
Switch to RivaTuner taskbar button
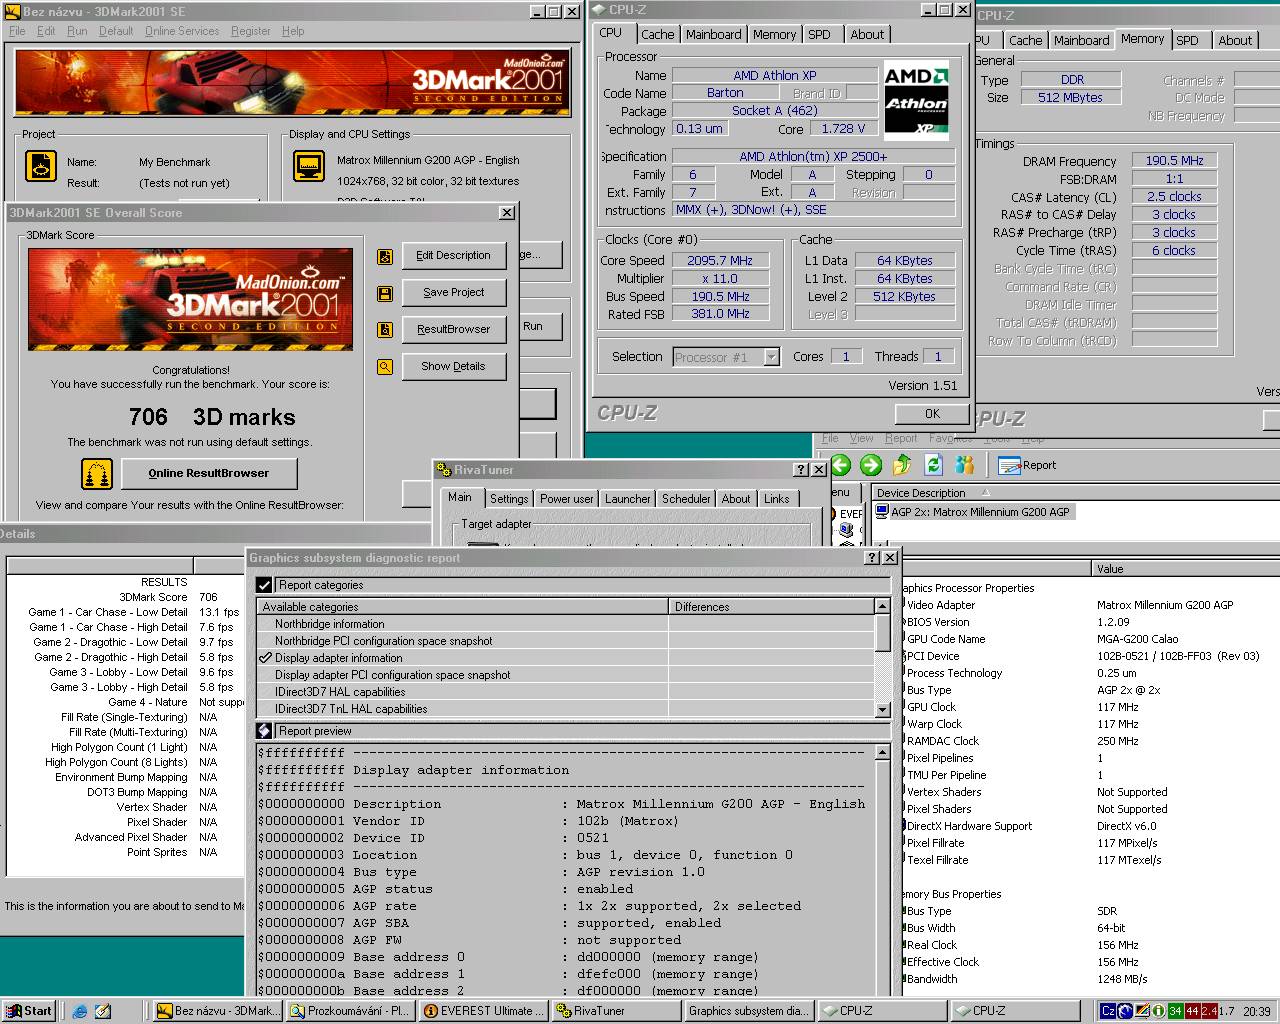click(x=615, y=1011)
